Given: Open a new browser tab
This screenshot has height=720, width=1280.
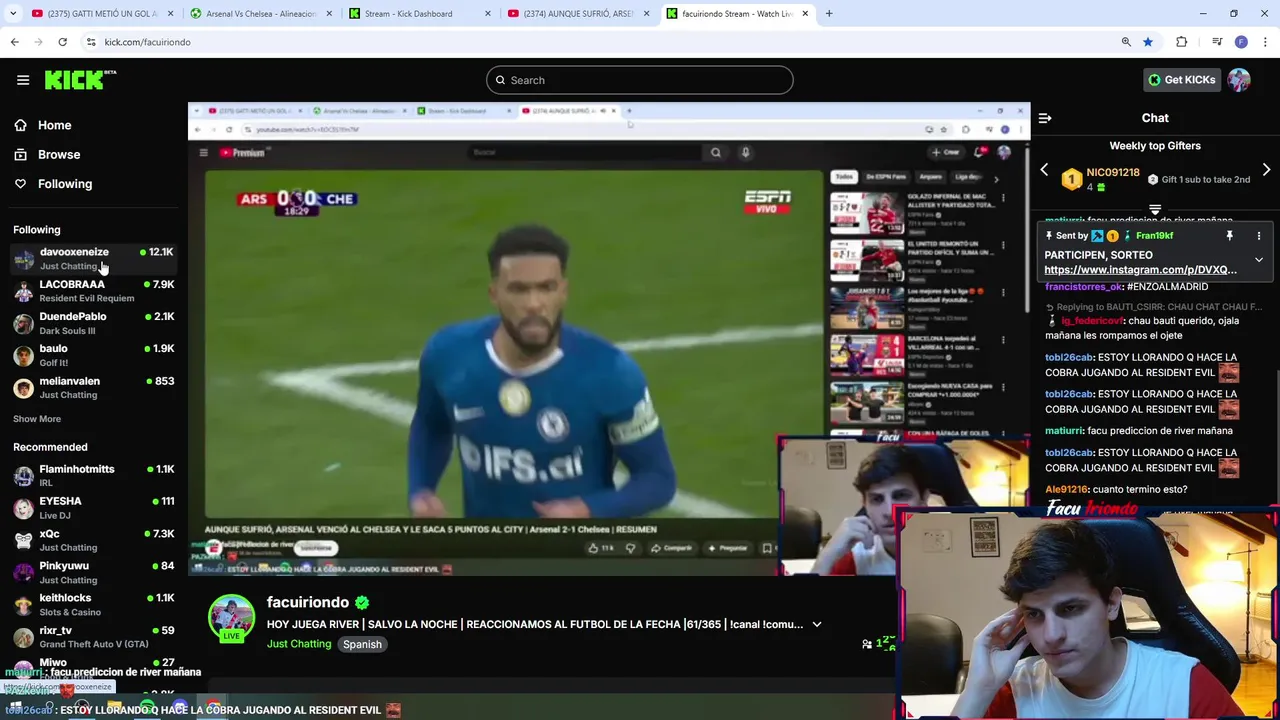Looking at the screenshot, I should click(829, 14).
